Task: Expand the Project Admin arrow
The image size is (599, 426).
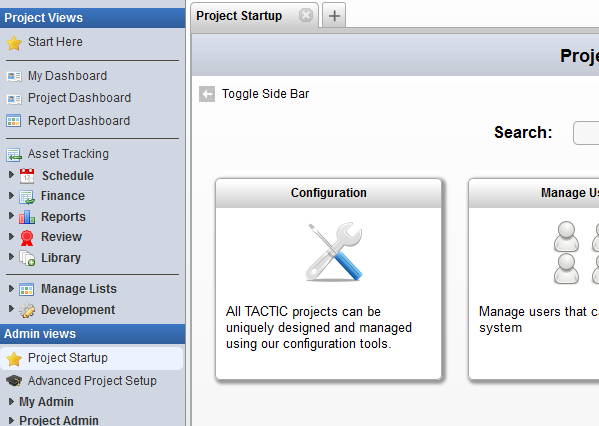Action: click(x=11, y=420)
